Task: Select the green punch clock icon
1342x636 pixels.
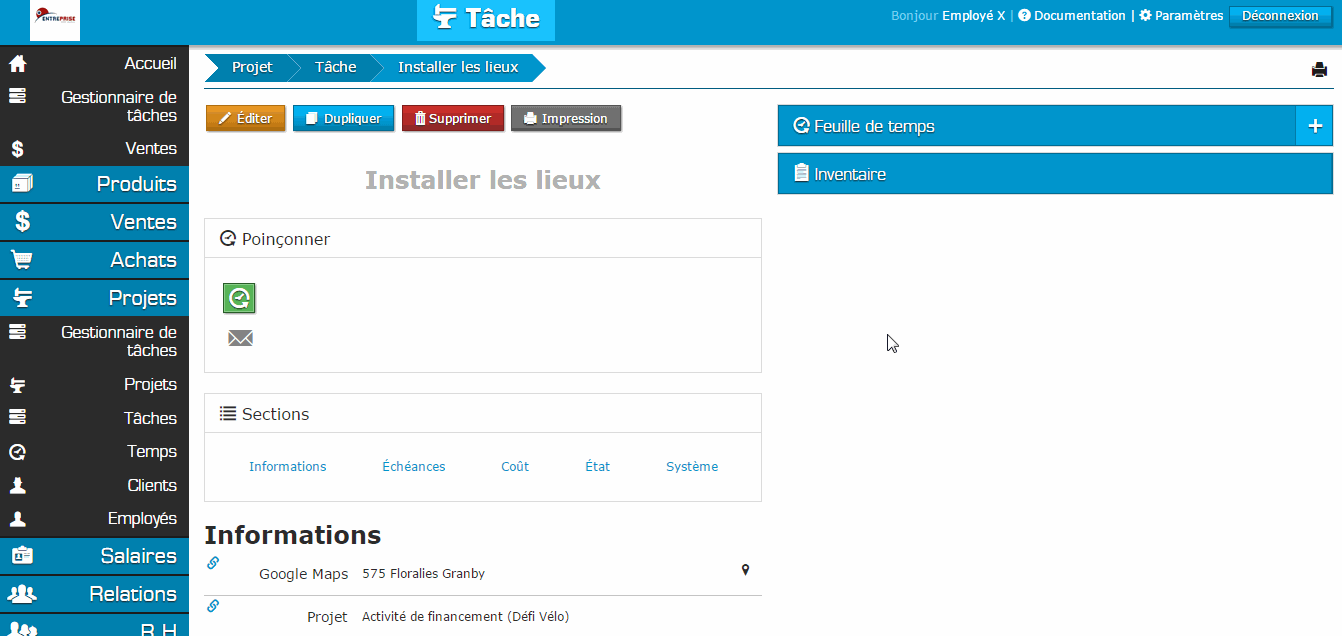Action: [x=239, y=297]
